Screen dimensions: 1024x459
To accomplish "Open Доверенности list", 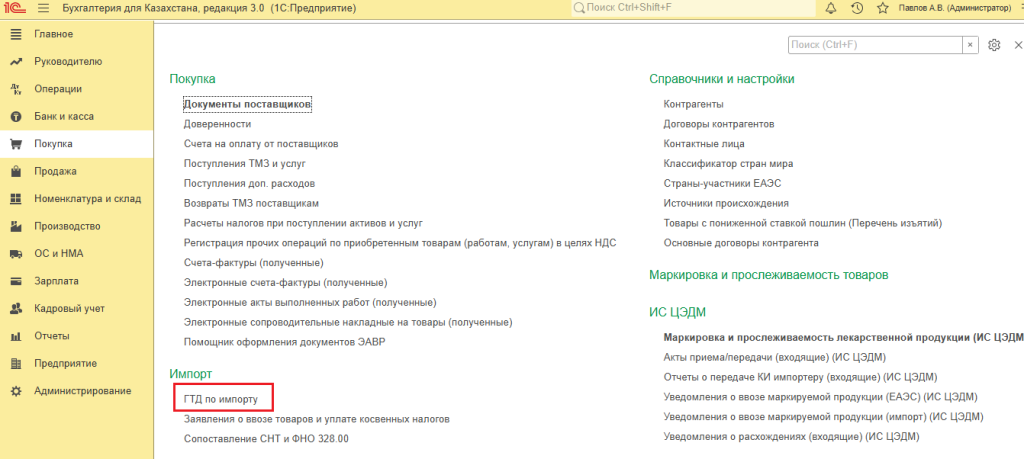I will click(x=217, y=123).
